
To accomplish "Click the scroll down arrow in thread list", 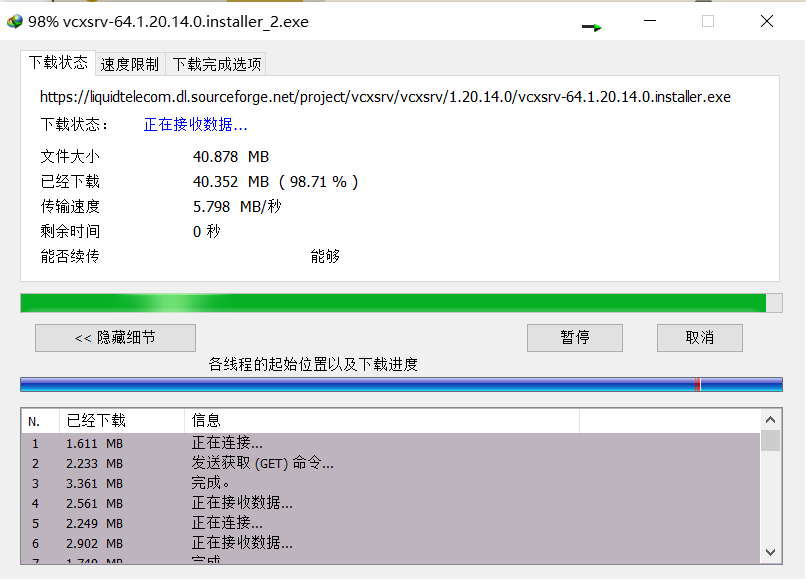I will coord(770,552).
